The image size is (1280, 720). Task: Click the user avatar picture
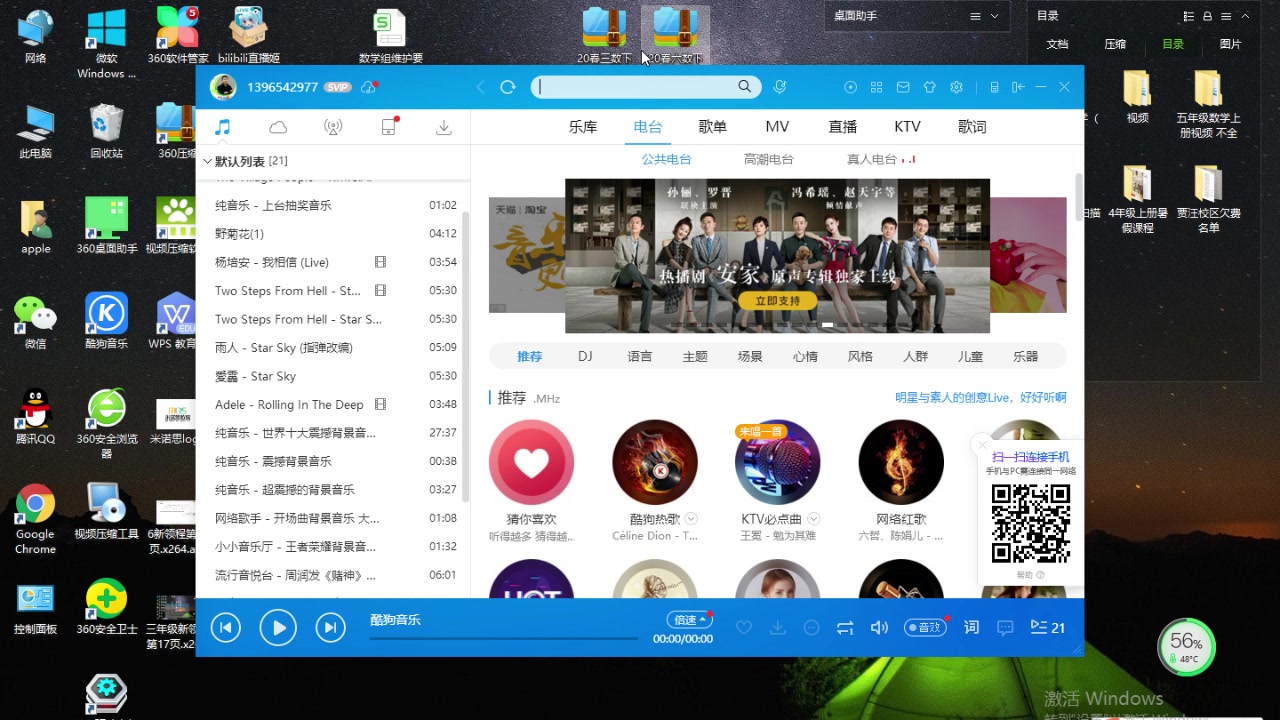223,87
